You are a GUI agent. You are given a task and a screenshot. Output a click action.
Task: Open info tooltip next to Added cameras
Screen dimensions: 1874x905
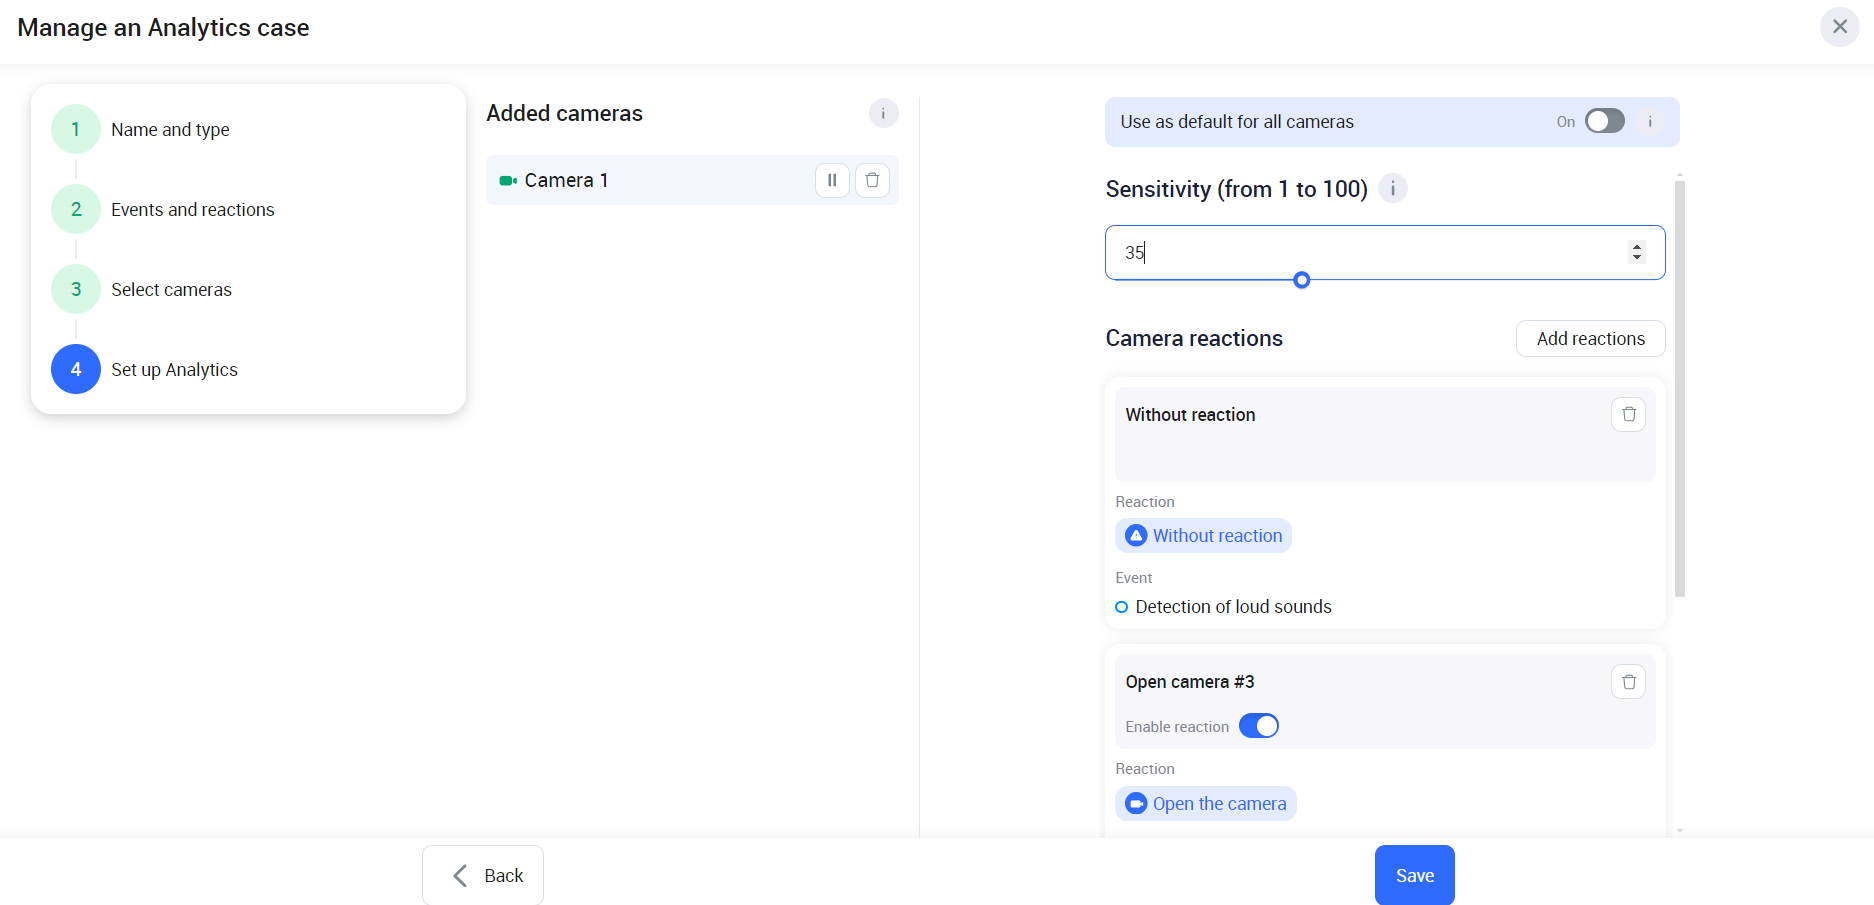[883, 113]
